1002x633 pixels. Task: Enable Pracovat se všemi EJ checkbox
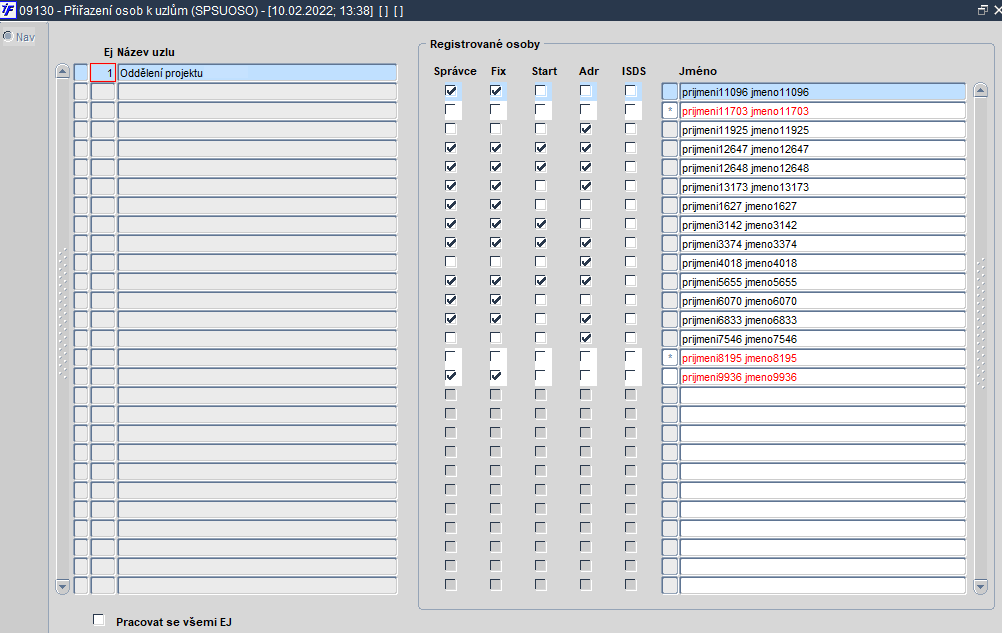(x=98, y=620)
